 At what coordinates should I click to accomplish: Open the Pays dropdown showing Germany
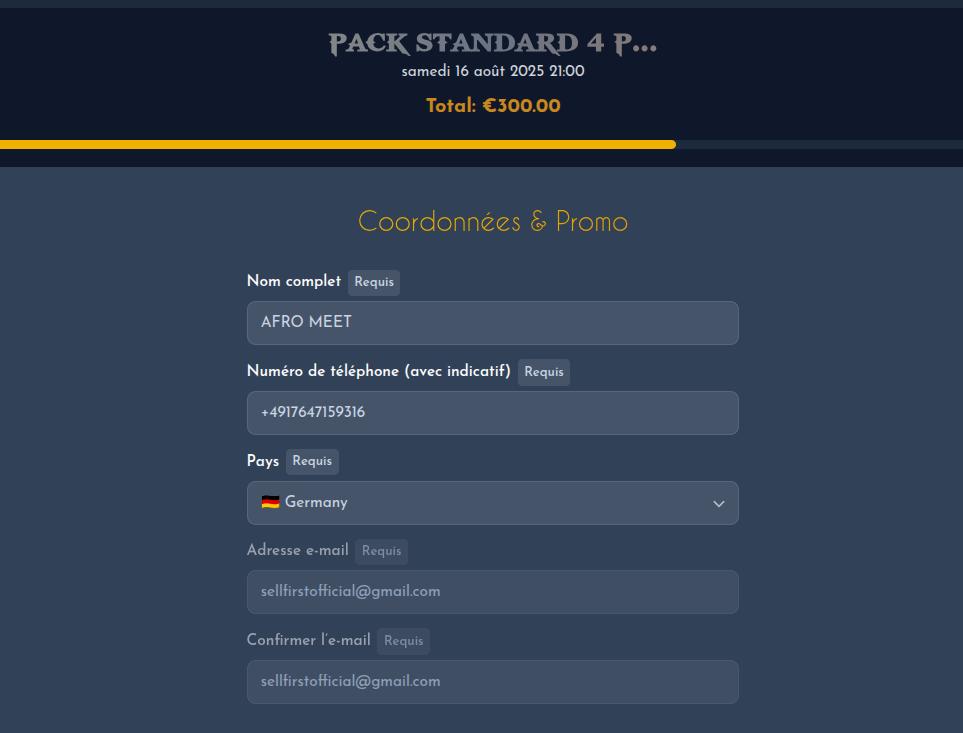click(x=493, y=503)
